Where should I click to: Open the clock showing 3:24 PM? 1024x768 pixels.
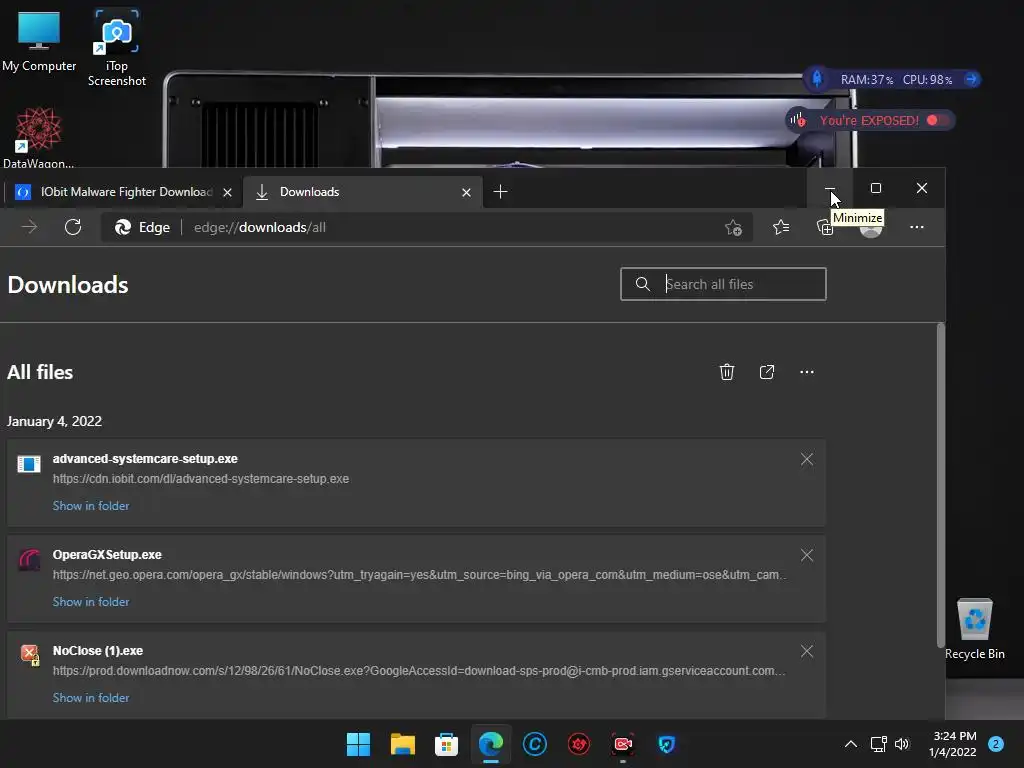(x=952, y=744)
